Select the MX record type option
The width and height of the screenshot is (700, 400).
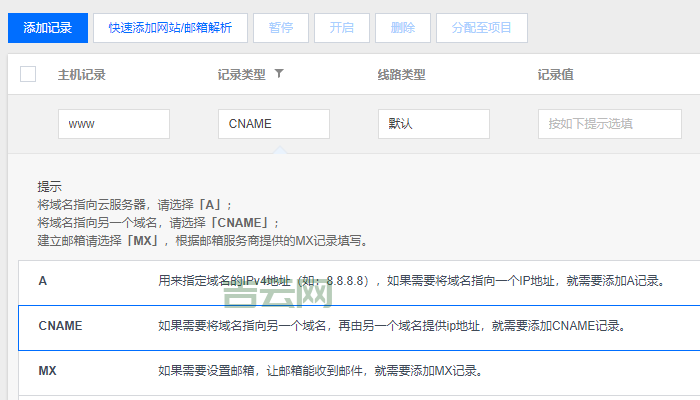pyautogui.click(x=359, y=373)
